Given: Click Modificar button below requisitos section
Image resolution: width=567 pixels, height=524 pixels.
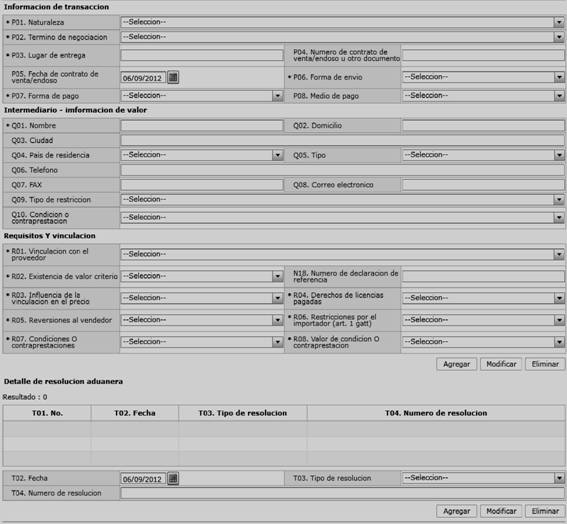Looking at the screenshot, I should [501, 364].
